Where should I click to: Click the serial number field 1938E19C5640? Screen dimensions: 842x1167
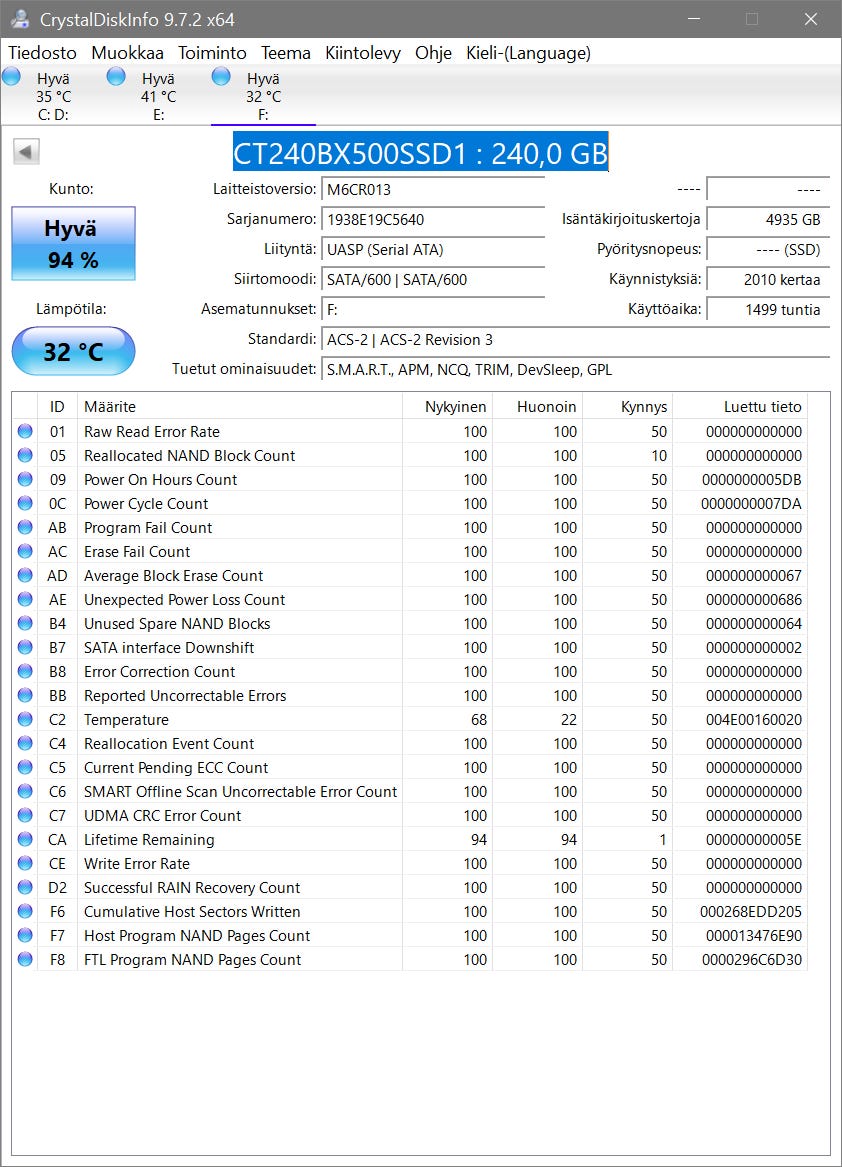(433, 220)
